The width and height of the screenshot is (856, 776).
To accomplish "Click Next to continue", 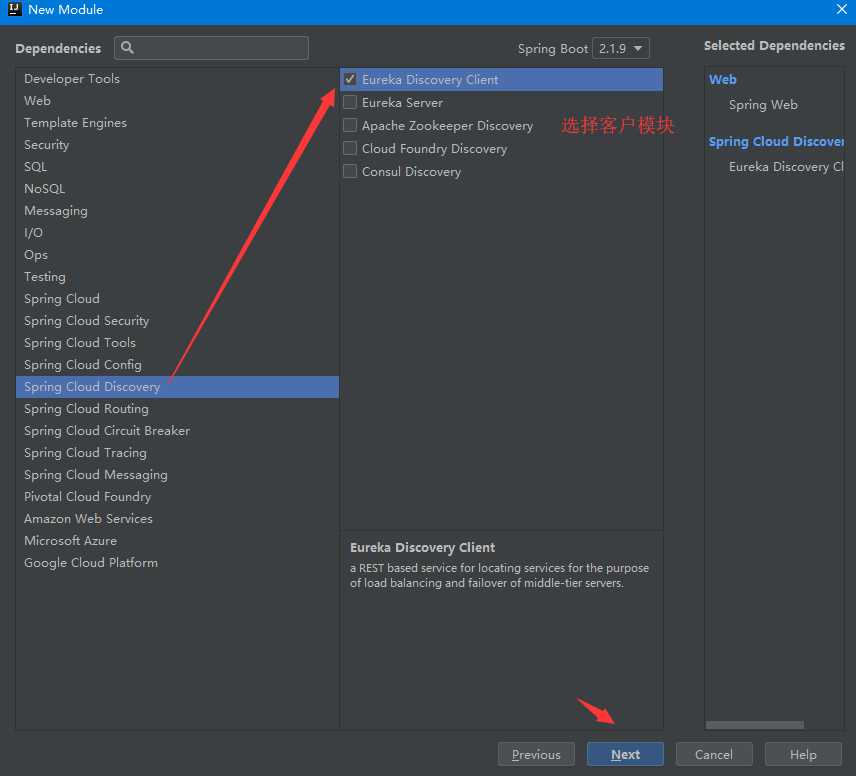I will (625, 754).
